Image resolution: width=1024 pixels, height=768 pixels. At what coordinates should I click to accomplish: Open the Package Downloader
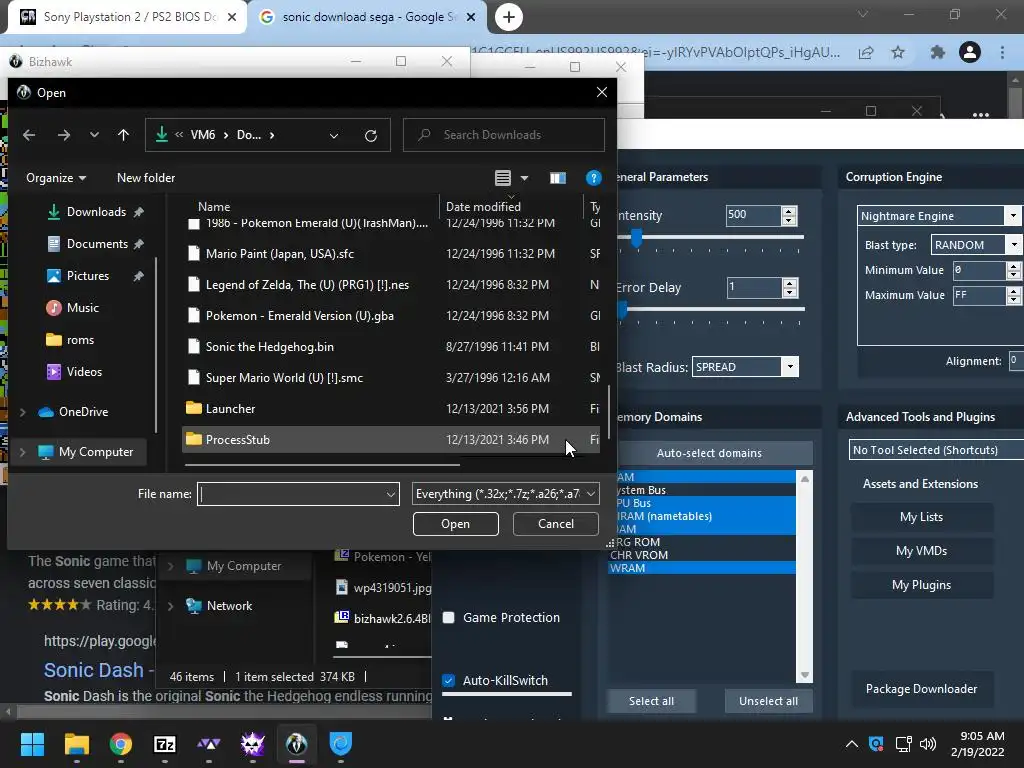pos(921,689)
